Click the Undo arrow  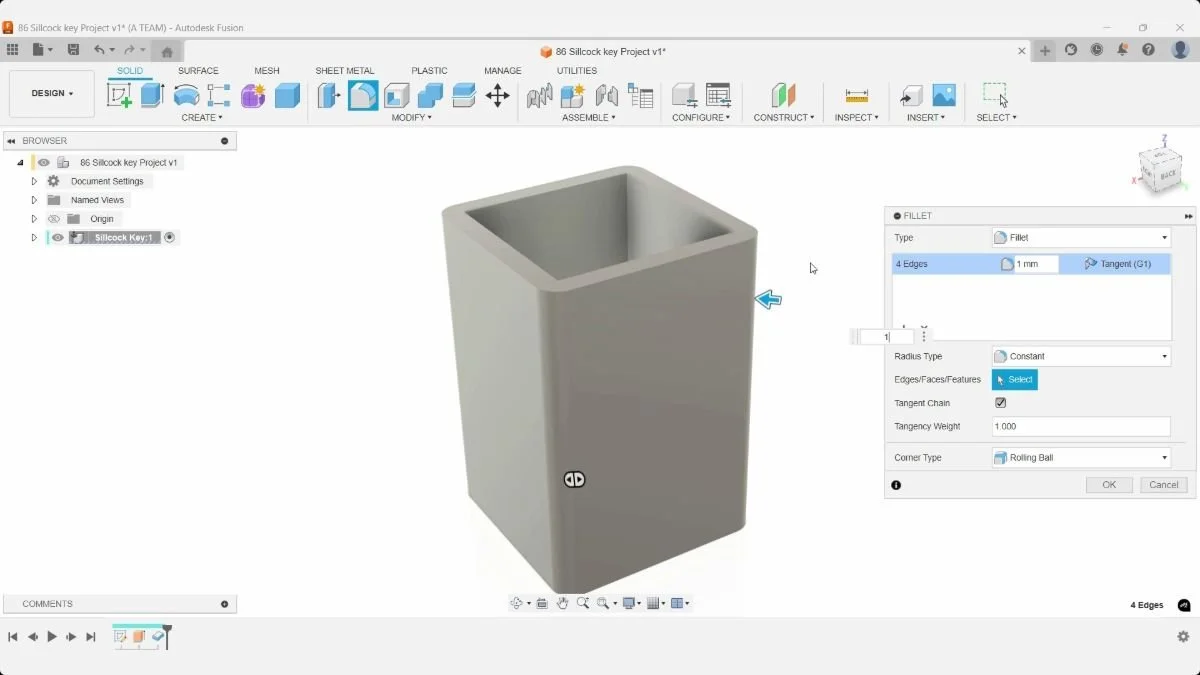pyautogui.click(x=99, y=50)
